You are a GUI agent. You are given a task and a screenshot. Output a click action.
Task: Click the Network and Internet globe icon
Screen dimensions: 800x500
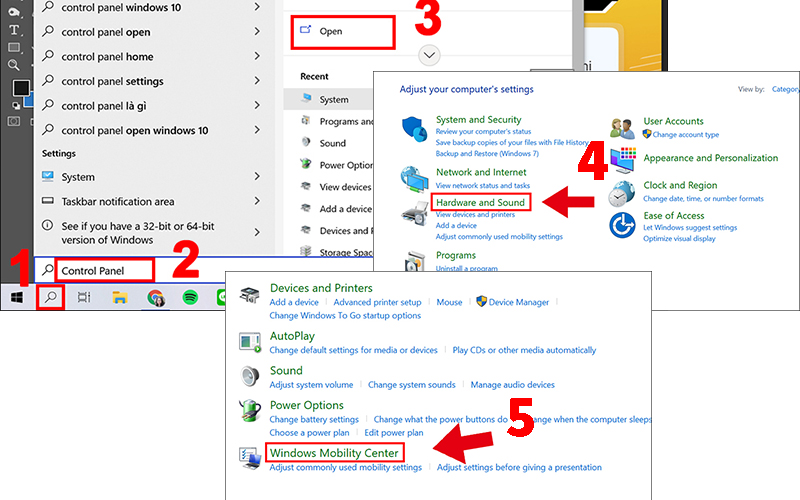pos(414,180)
